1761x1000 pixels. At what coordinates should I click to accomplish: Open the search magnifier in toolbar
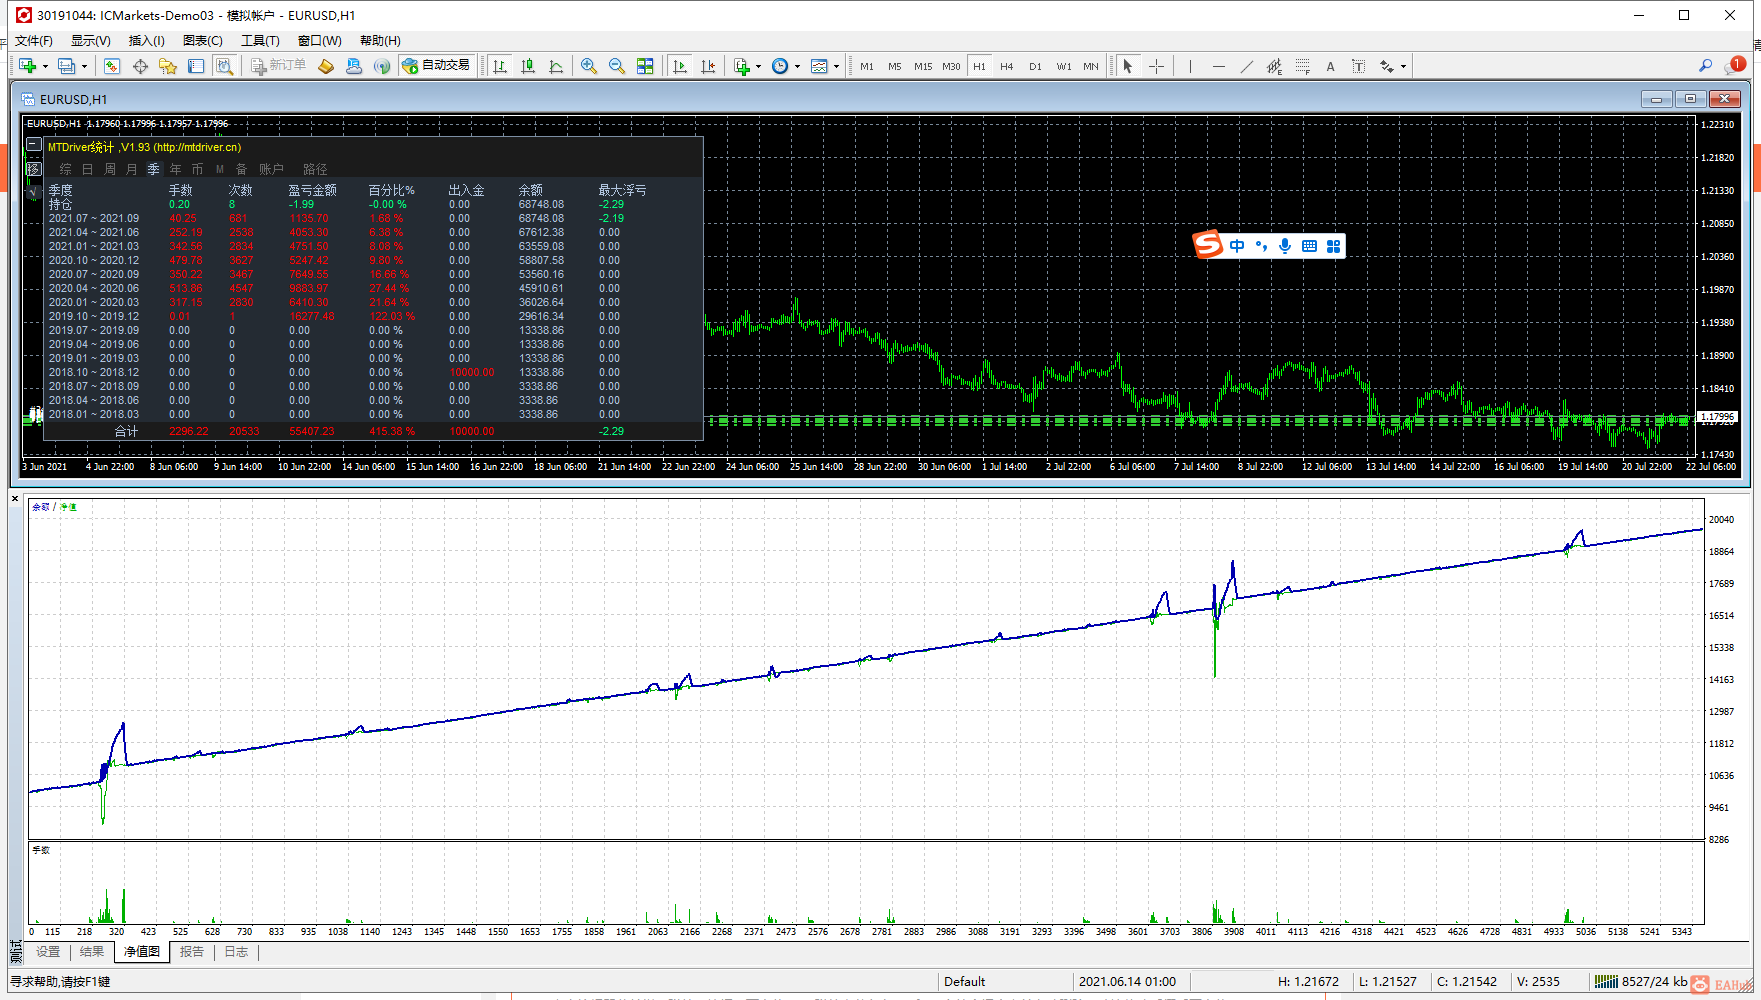(x=1705, y=66)
